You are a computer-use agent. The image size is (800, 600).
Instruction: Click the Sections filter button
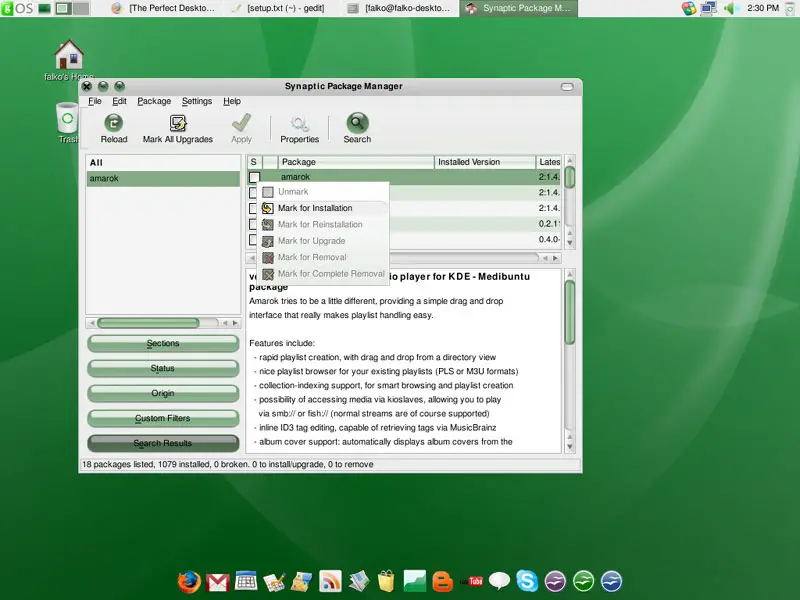click(163, 343)
